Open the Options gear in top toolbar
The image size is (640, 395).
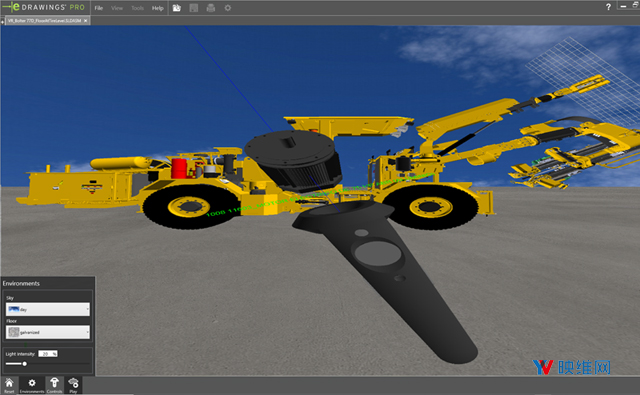pos(228,8)
